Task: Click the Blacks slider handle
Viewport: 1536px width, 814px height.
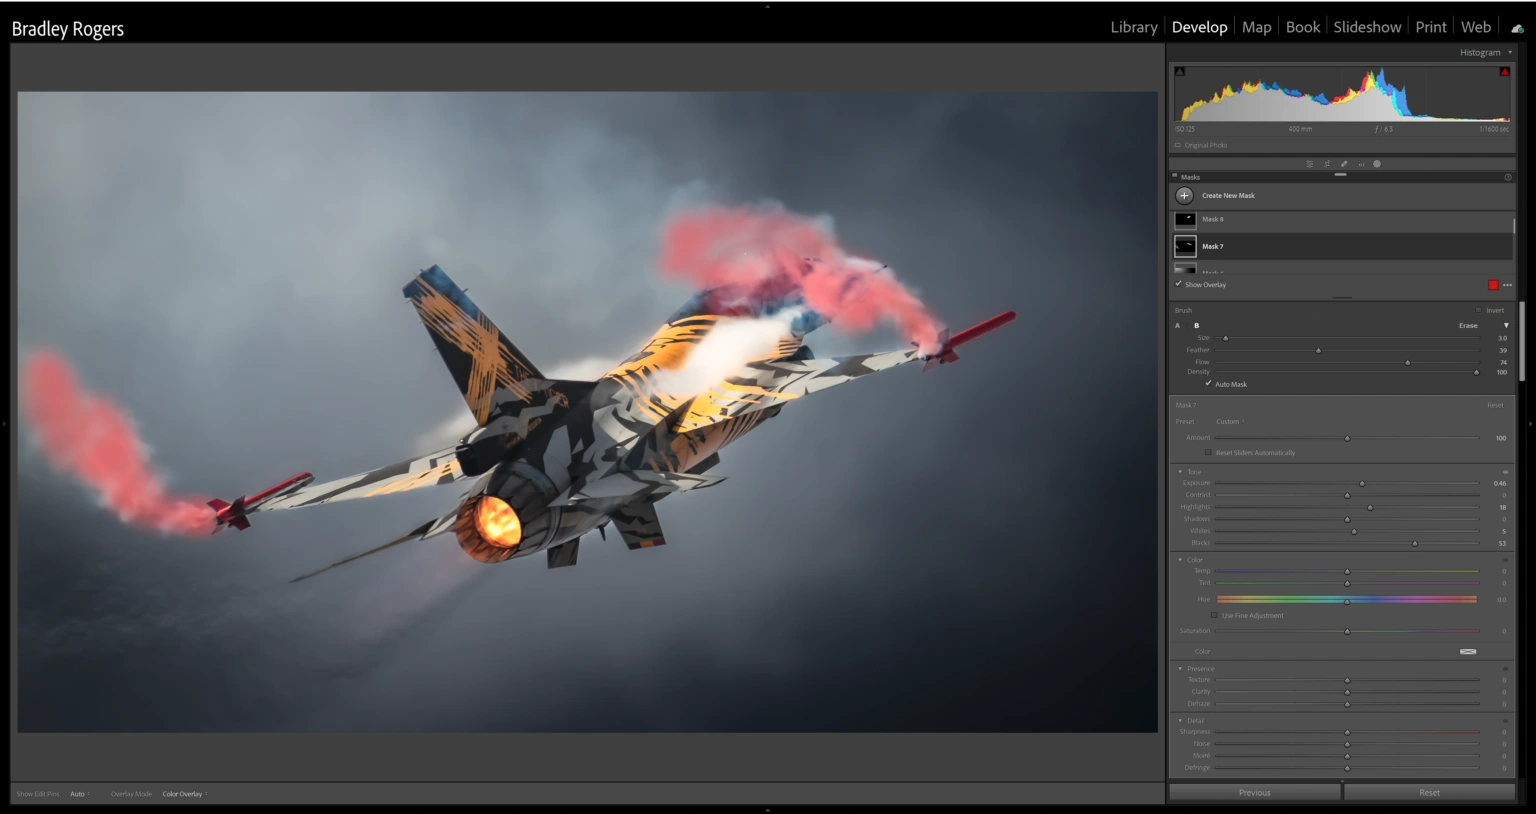Action: click(1414, 543)
